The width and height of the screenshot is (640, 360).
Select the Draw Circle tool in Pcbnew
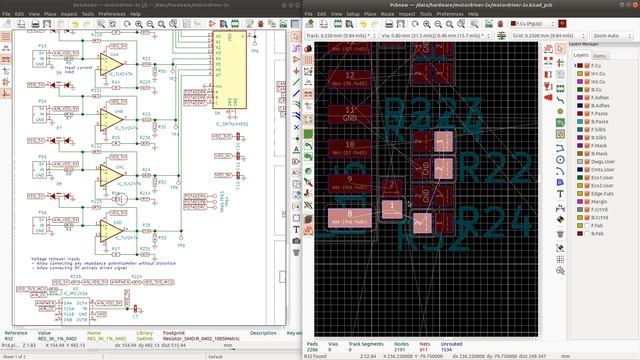click(x=560, y=160)
